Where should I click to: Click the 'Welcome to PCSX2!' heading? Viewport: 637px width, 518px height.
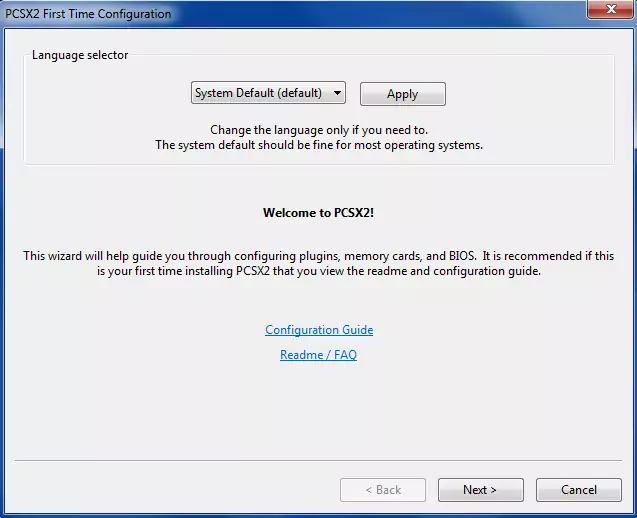[x=318, y=212]
